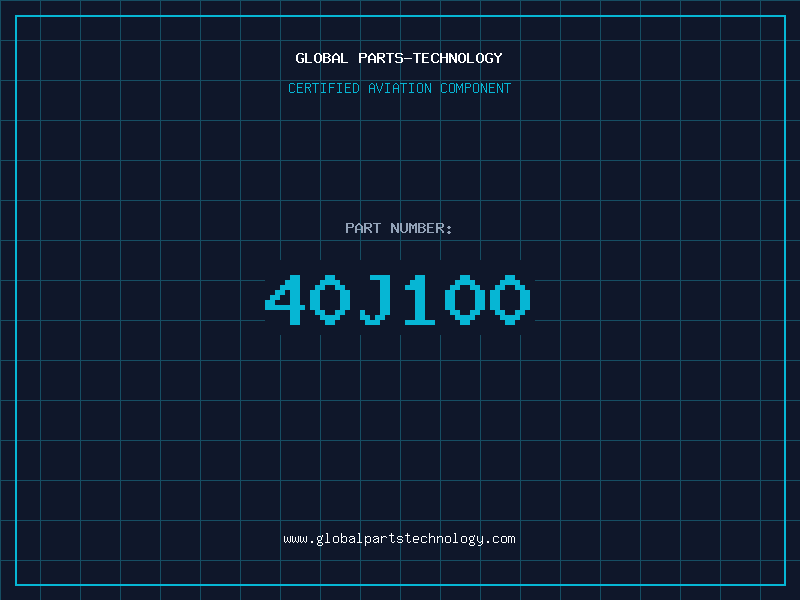Click the digit 1 in the part number
800x600 pixels.
pyautogui.click(x=419, y=299)
